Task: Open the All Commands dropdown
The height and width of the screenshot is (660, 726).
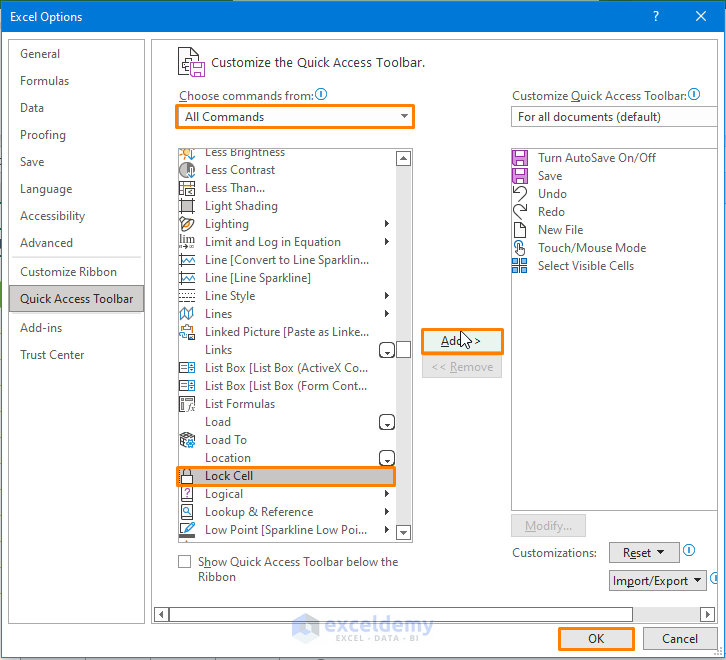Action: point(295,117)
